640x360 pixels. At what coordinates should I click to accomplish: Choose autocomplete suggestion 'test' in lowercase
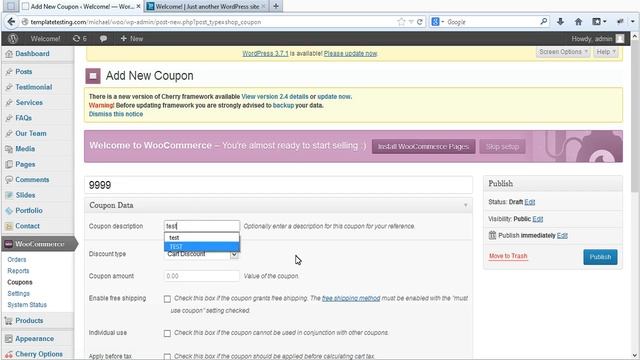pos(202,238)
